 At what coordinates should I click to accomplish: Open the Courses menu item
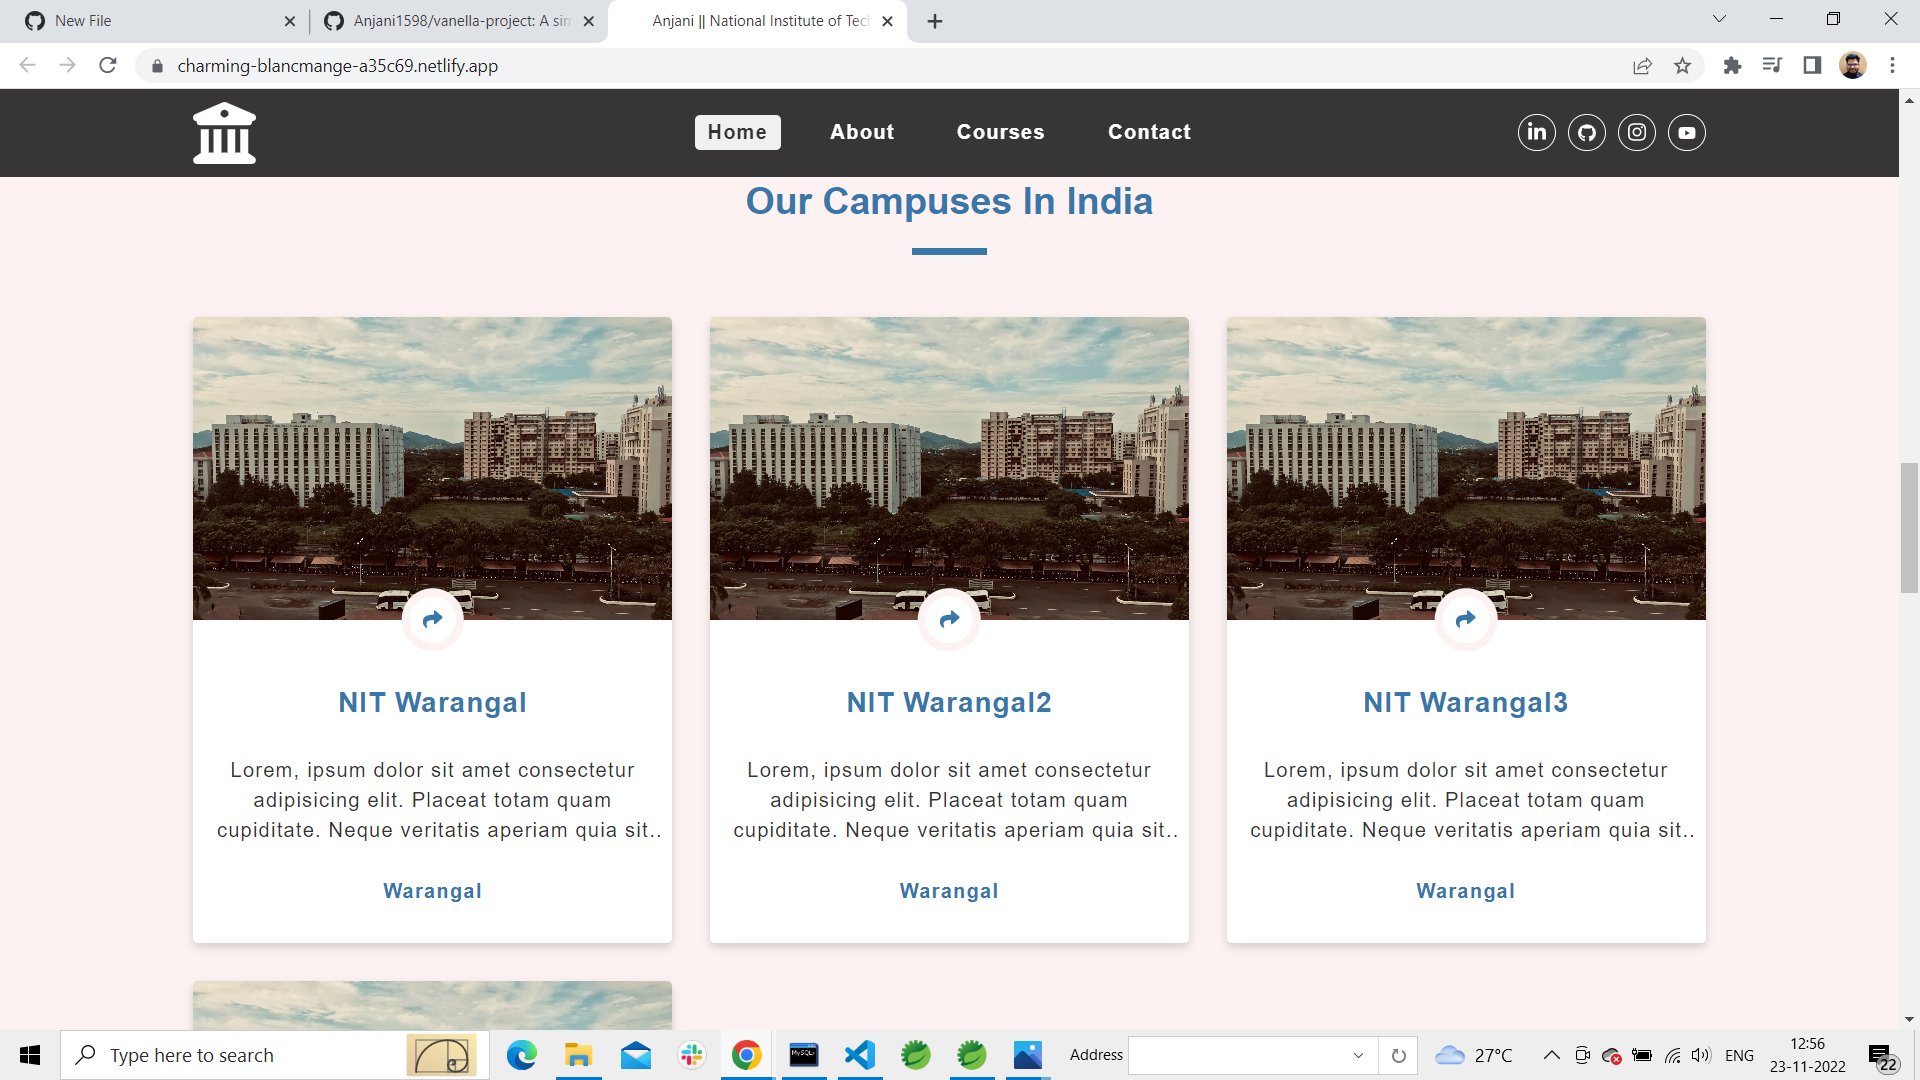click(1000, 132)
